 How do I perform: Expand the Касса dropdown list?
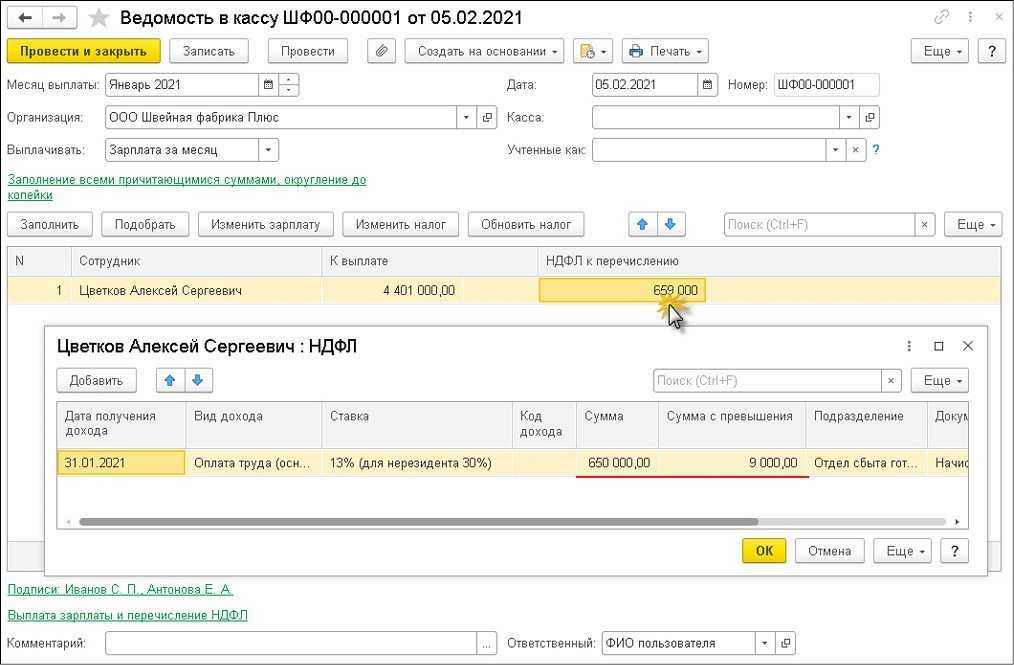pyautogui.click(x=849, y=118)
